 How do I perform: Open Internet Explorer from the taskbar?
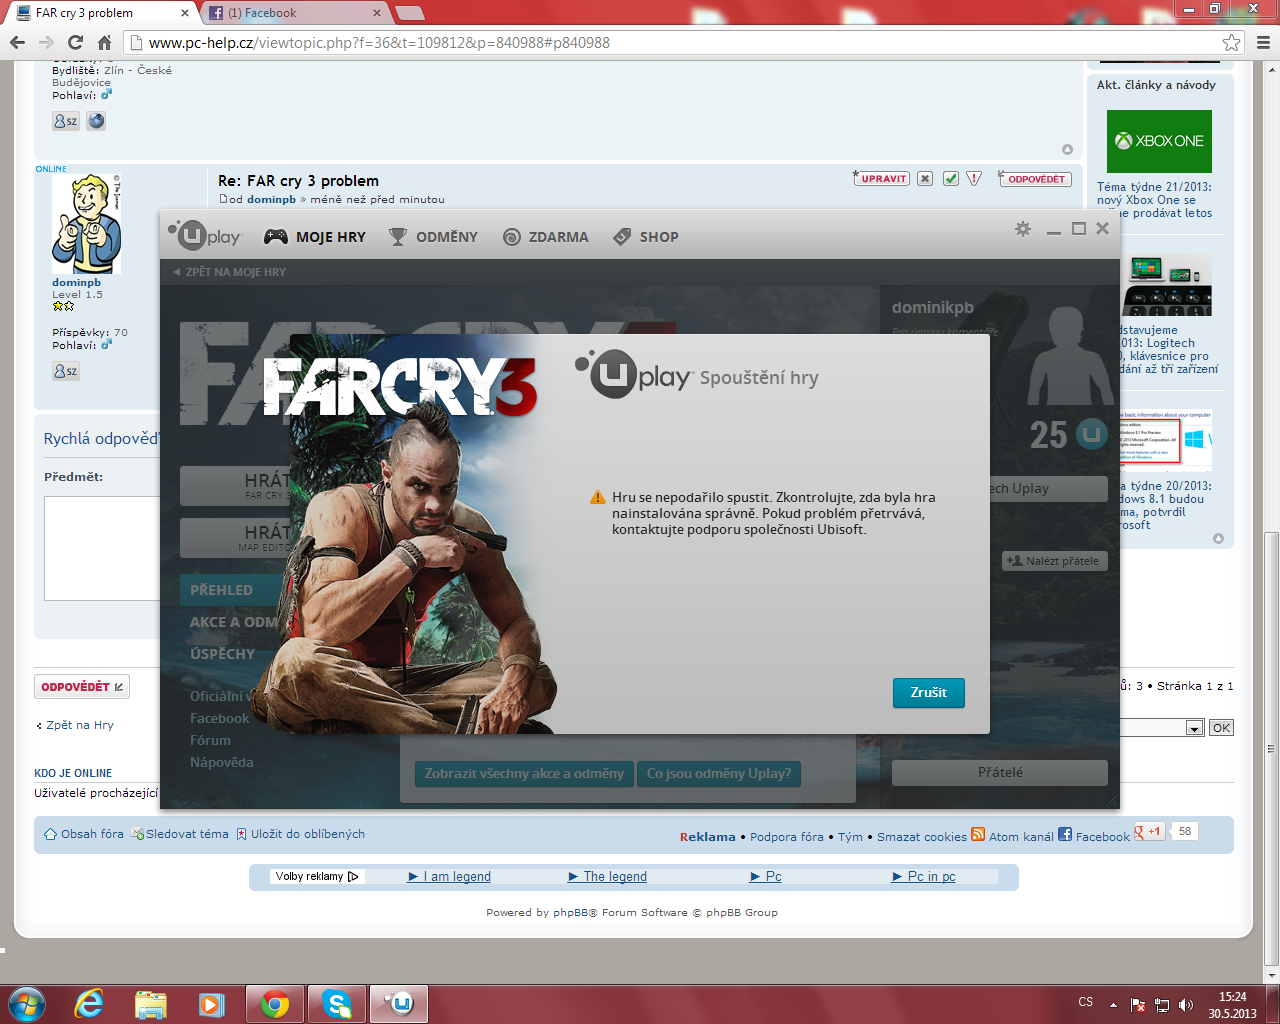(x=89, y=1003)
